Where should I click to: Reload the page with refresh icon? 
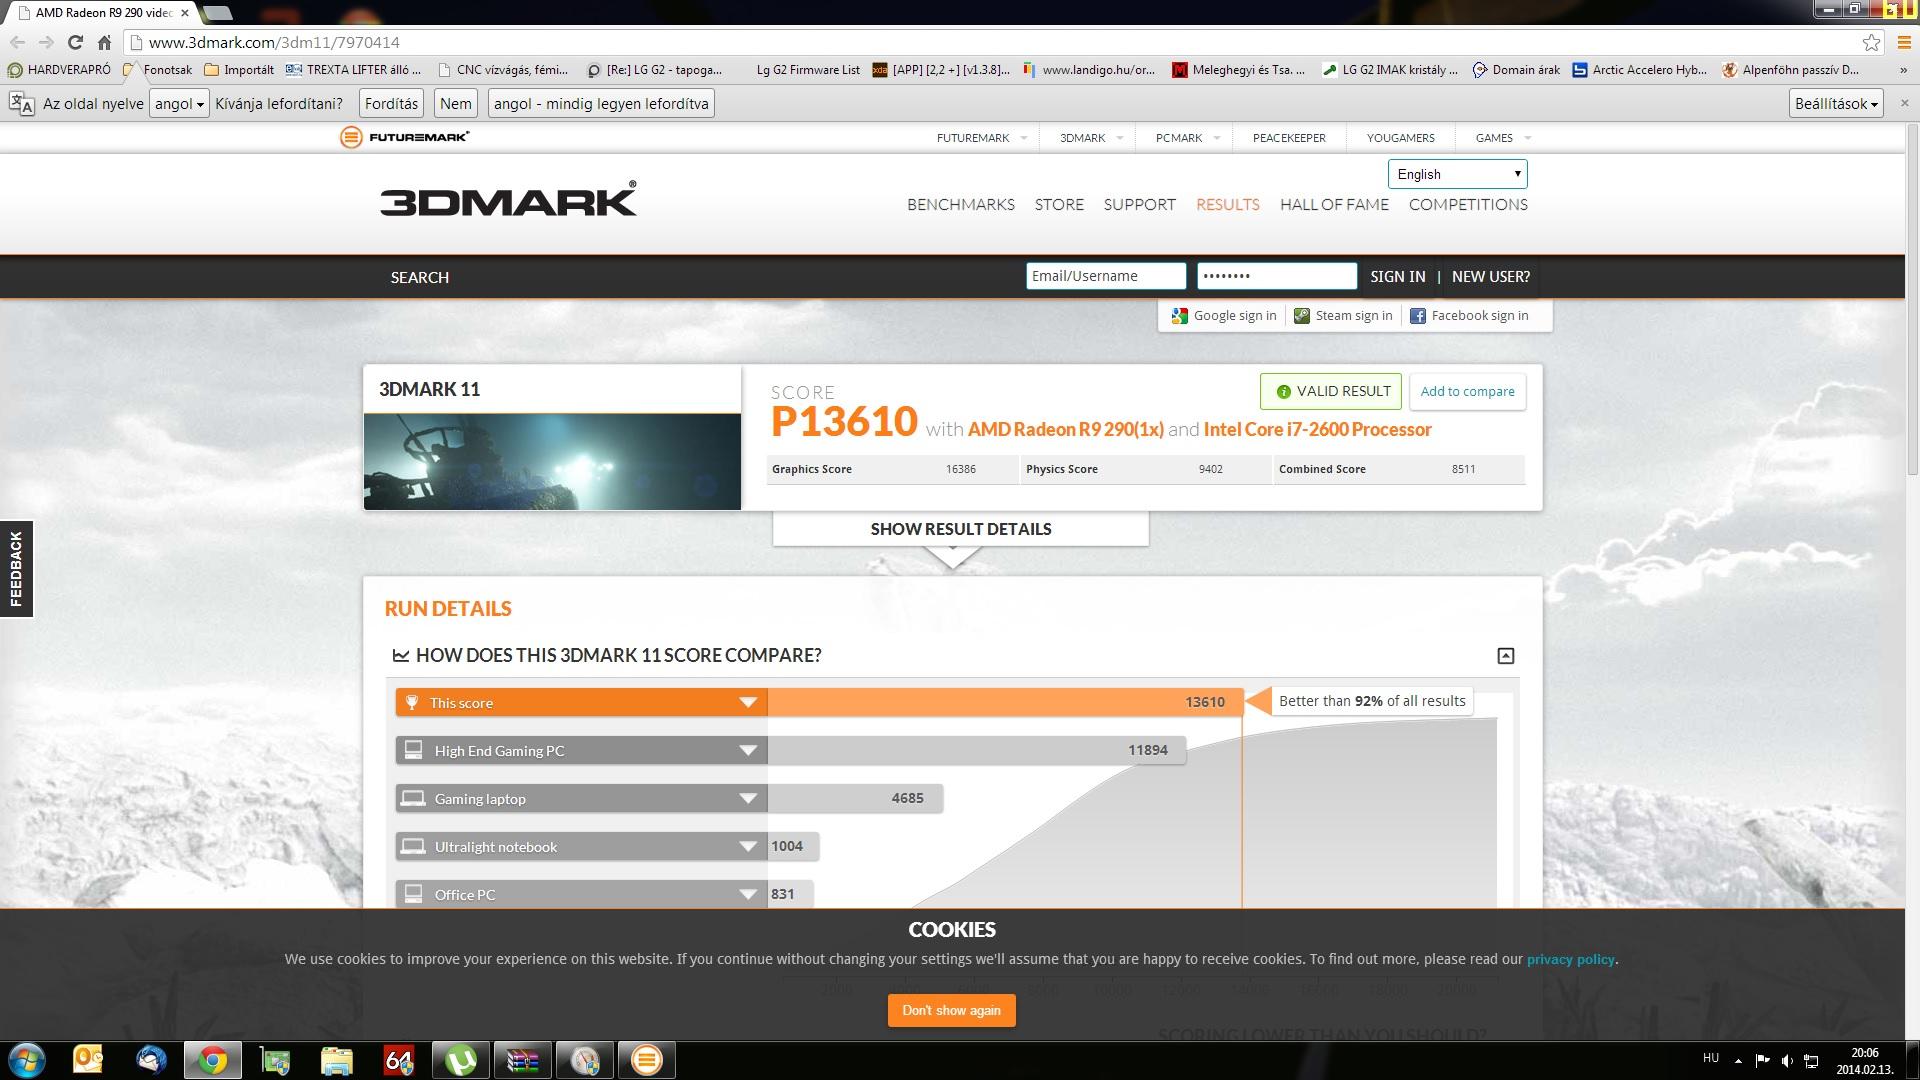(x=75, y=42)
